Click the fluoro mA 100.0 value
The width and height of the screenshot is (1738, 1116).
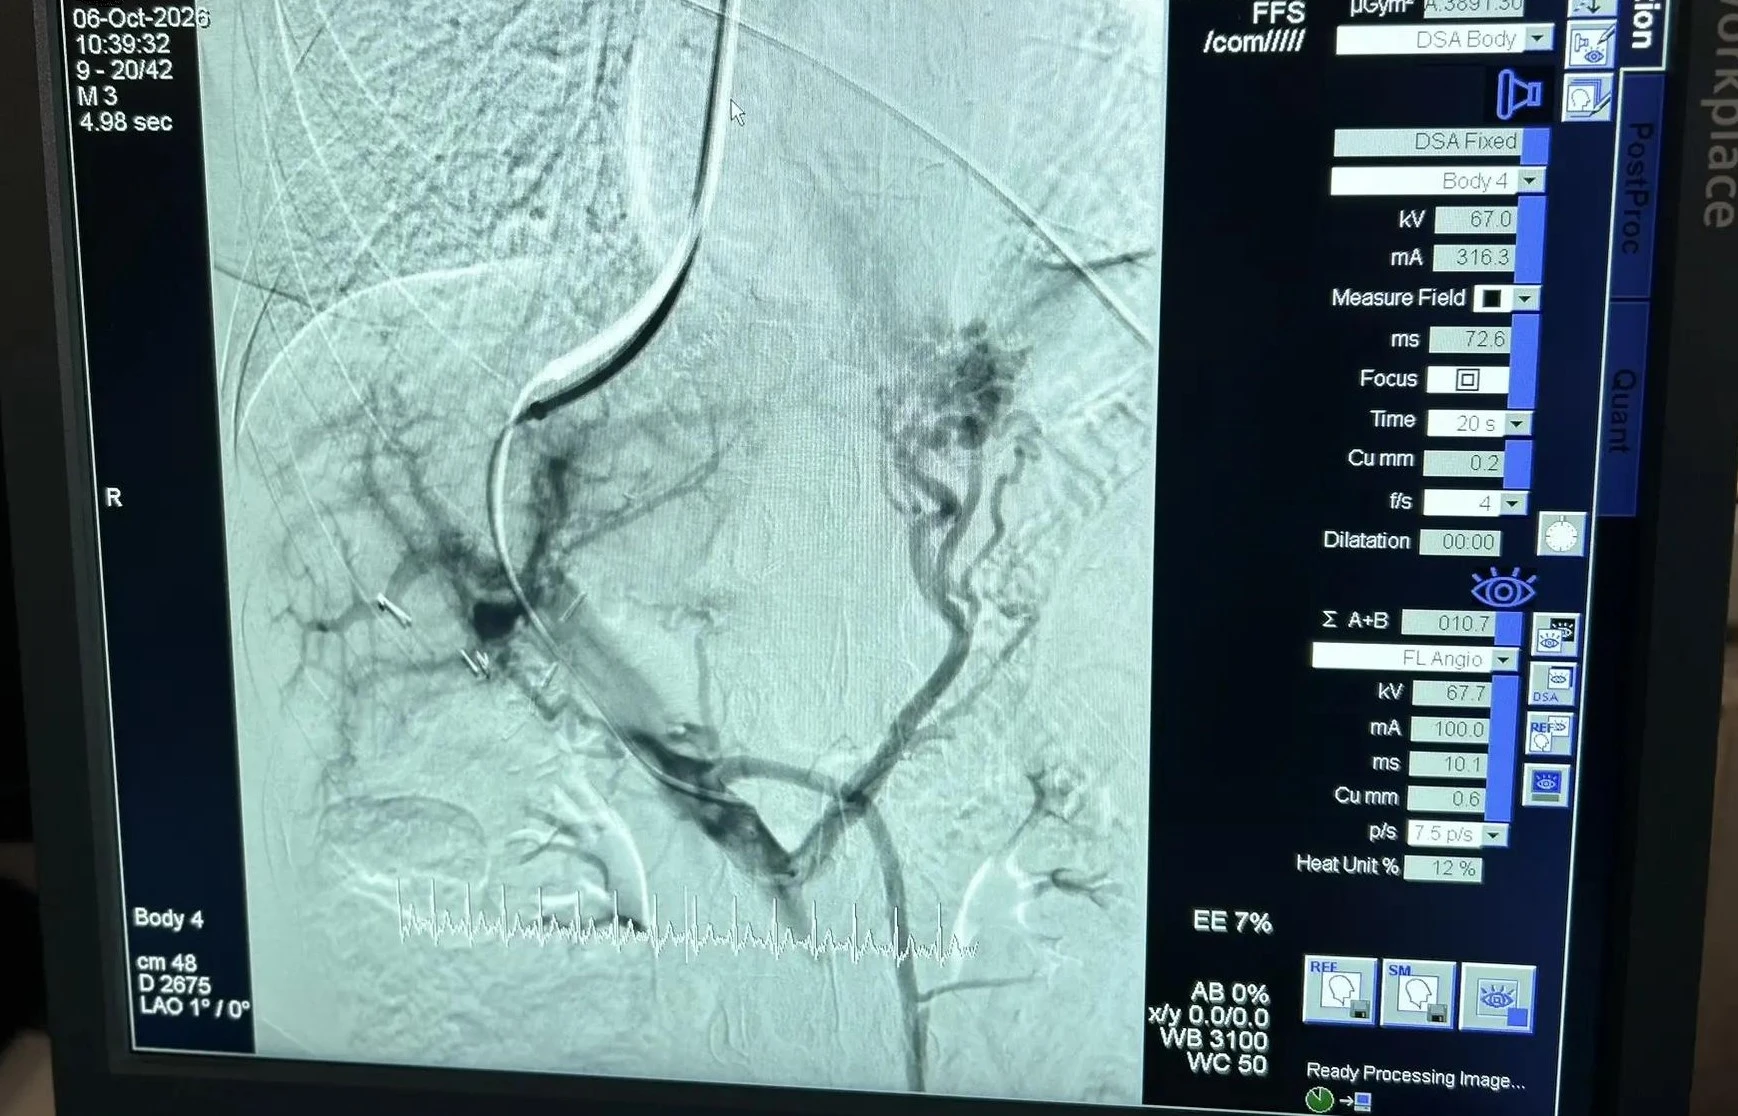[x=1449, y=728]
